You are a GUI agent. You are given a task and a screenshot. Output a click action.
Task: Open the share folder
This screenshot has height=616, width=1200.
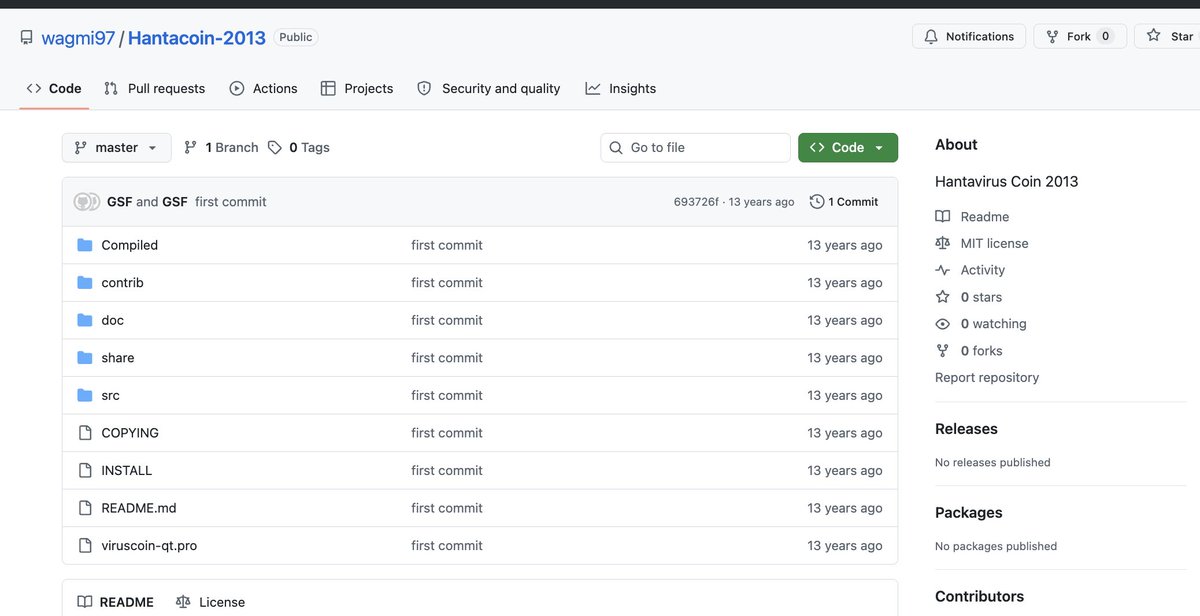point(118,358)
